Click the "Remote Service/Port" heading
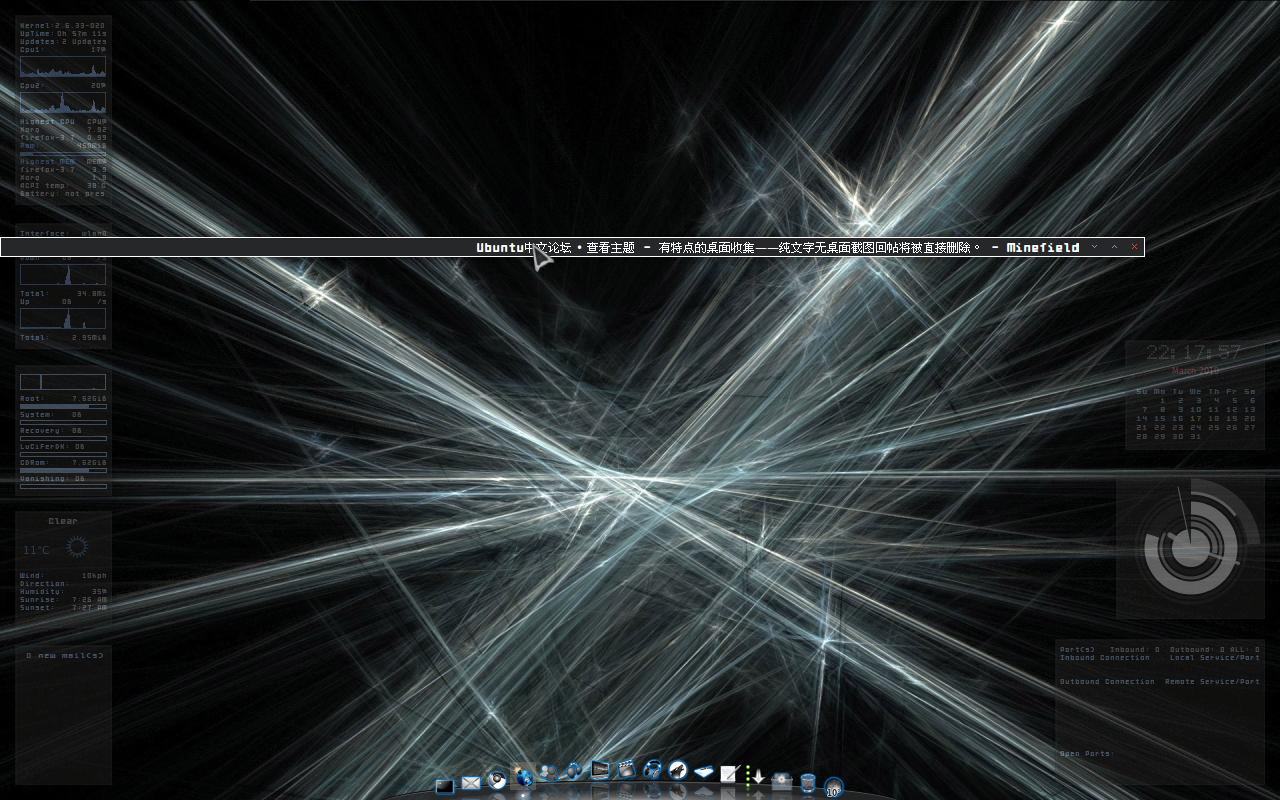This screenshot has width=1280, height=800. click(1212, 682)
